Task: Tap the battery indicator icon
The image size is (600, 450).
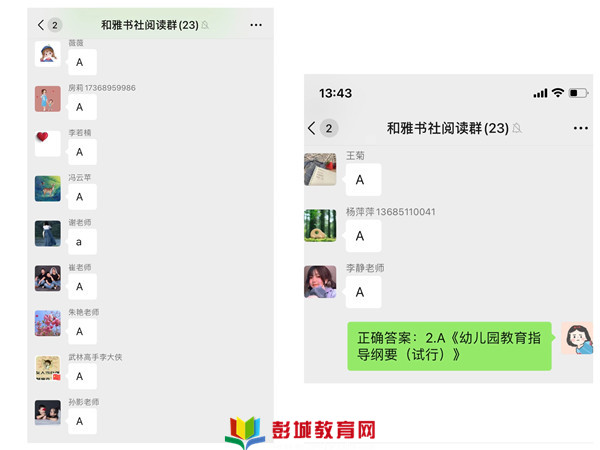Action: 578,93
